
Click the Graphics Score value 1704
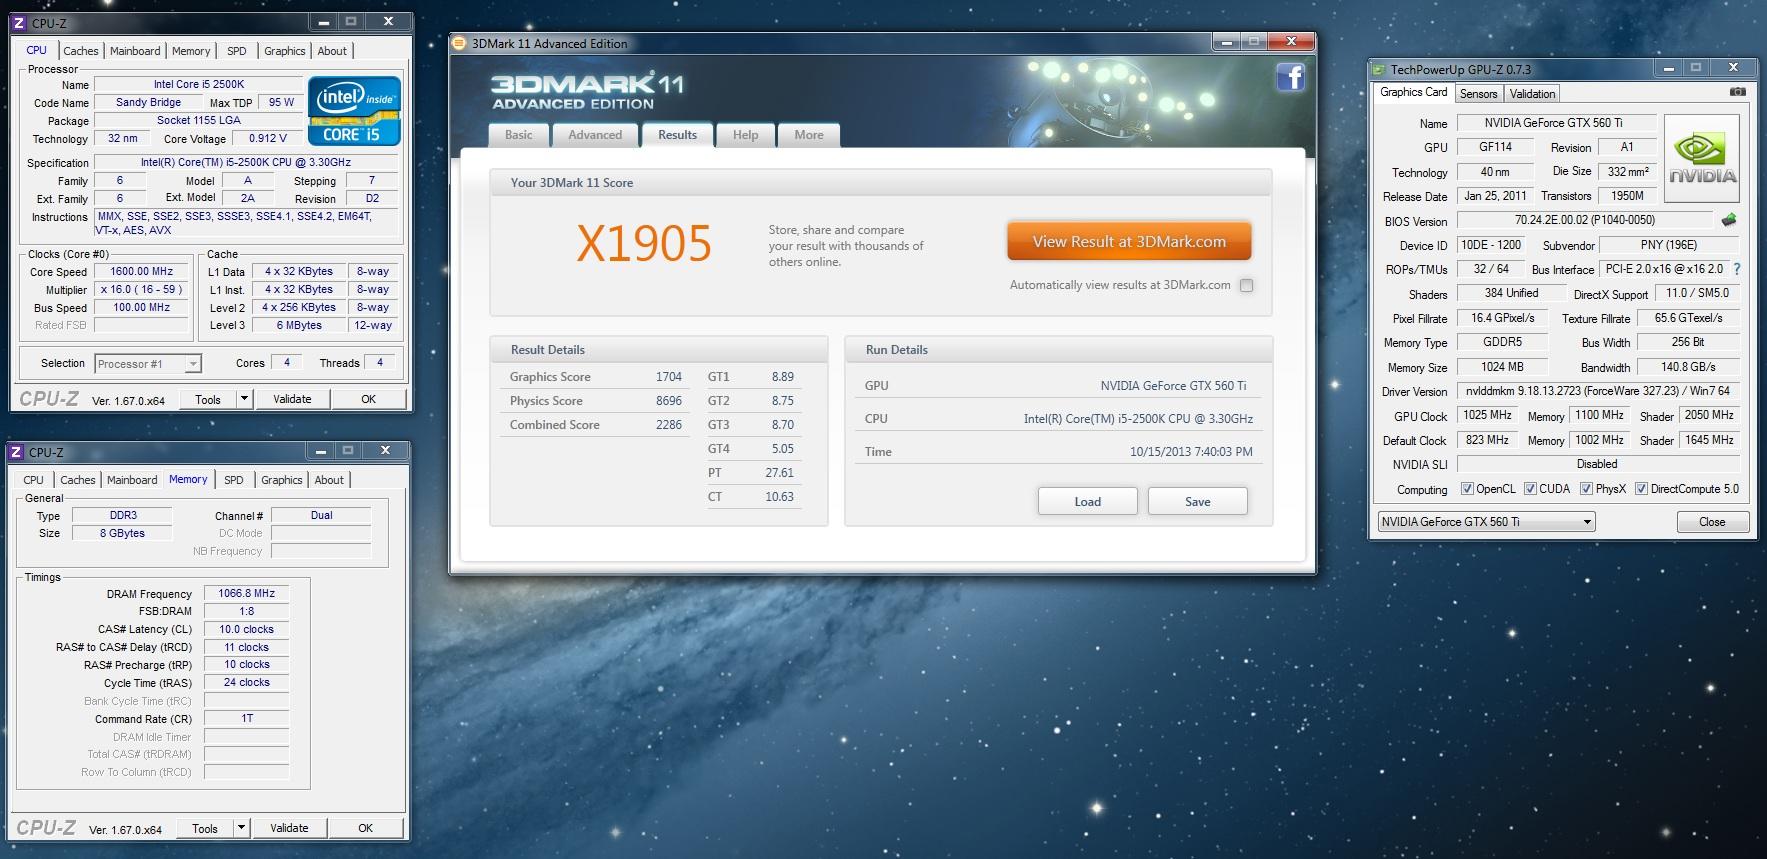pyautogui.click(x=669, y=377)
